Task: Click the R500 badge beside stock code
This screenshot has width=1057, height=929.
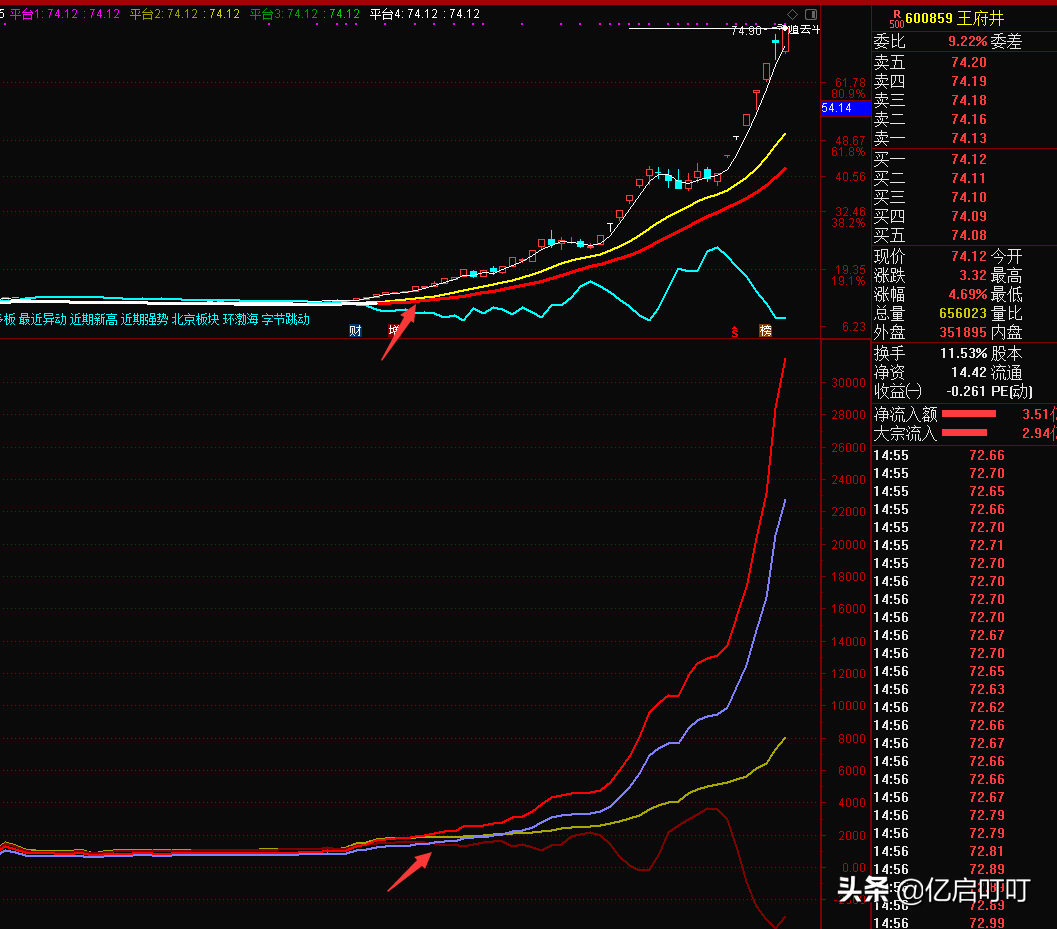Action: [x=896, y=19]
